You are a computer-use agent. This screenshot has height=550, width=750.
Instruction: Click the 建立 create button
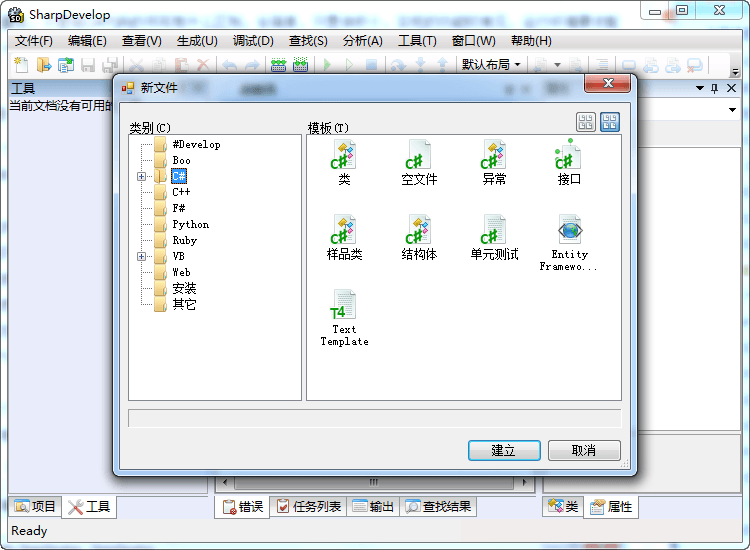pyautogui.click(x=504, y=451)
